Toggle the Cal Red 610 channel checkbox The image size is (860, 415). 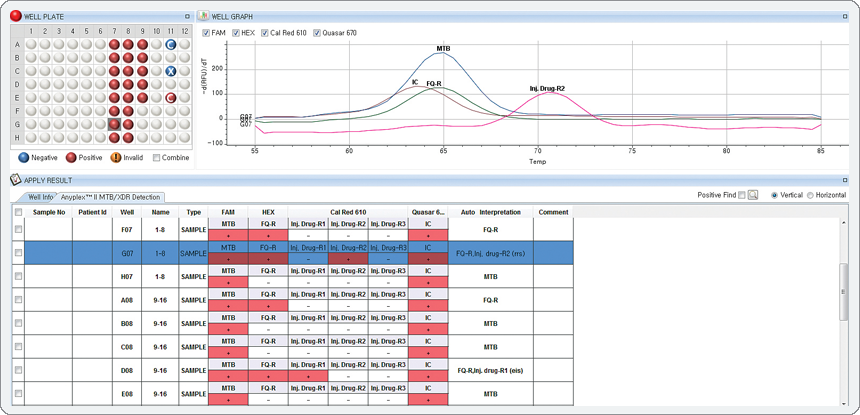(265, 33)
